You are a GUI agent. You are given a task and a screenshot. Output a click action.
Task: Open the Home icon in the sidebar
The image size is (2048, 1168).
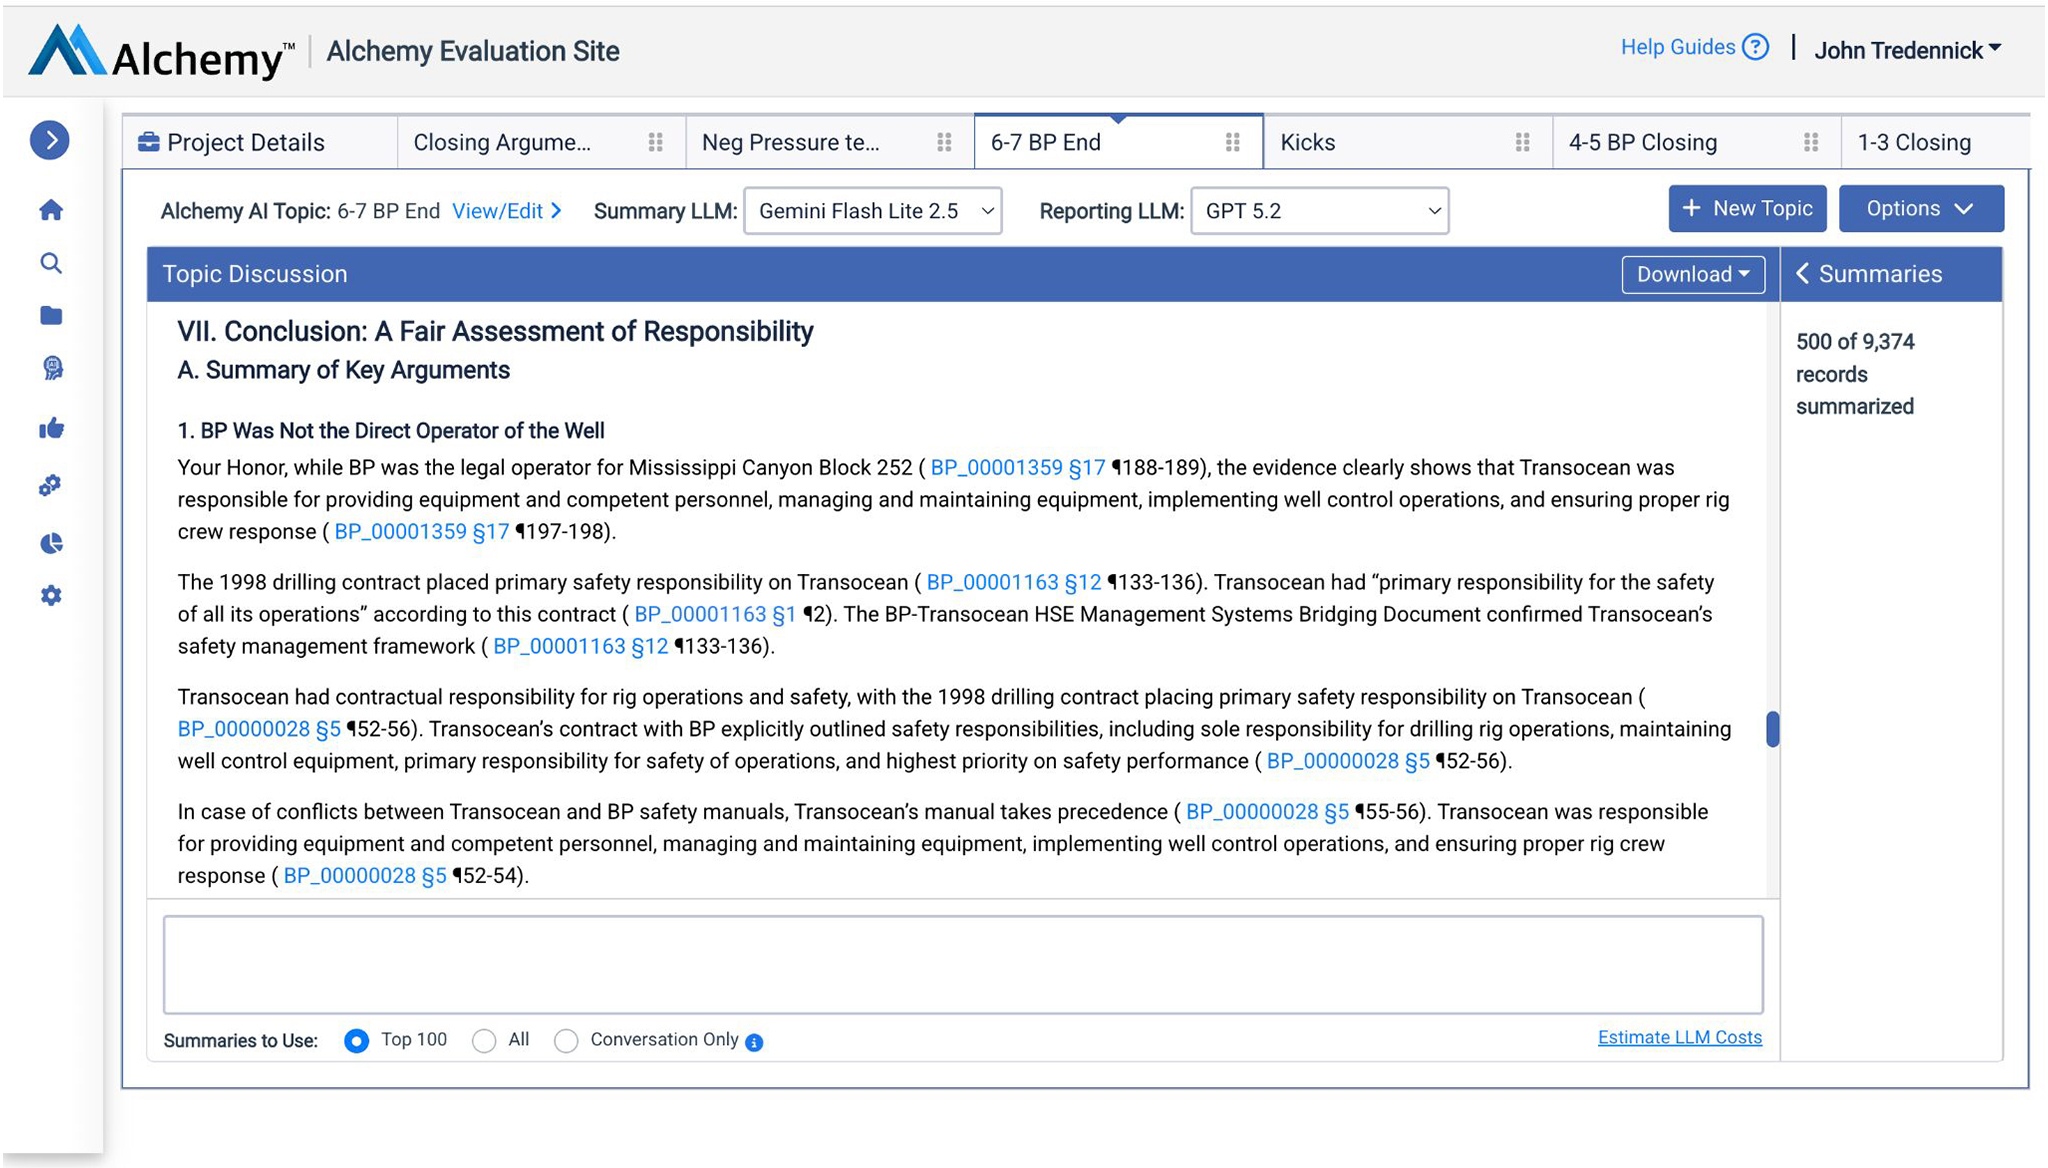[x=51, y=210]
